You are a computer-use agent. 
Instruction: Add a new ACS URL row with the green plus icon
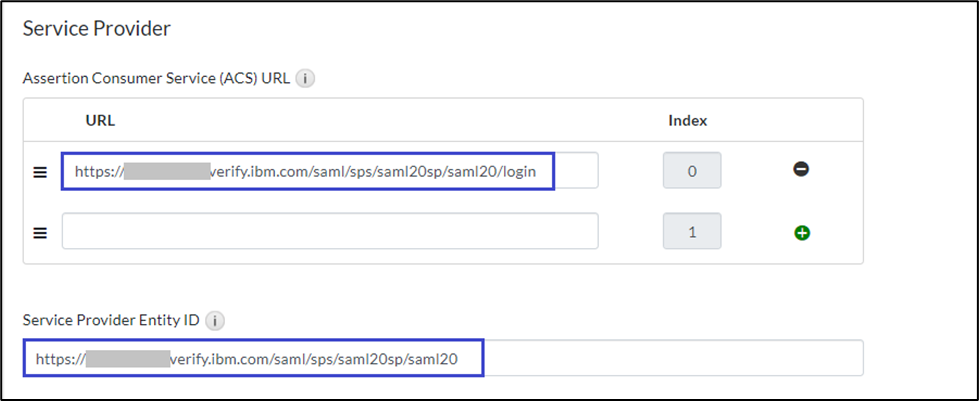(x=801, y=233)
